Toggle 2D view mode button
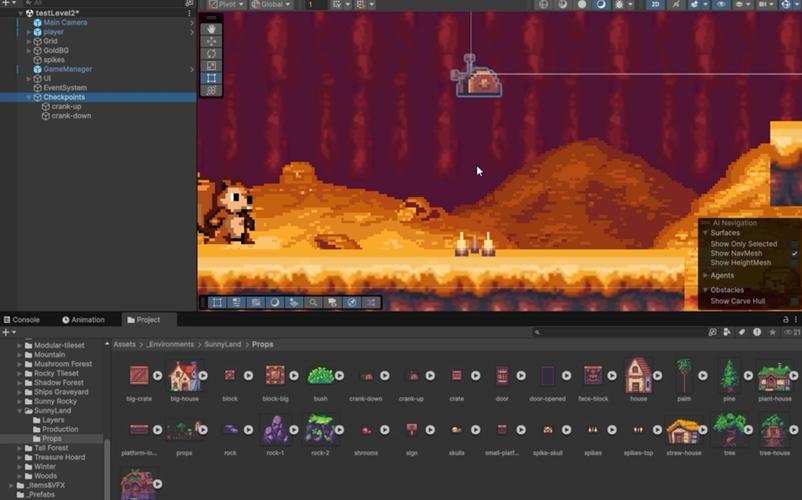 (x=655, y=5)
